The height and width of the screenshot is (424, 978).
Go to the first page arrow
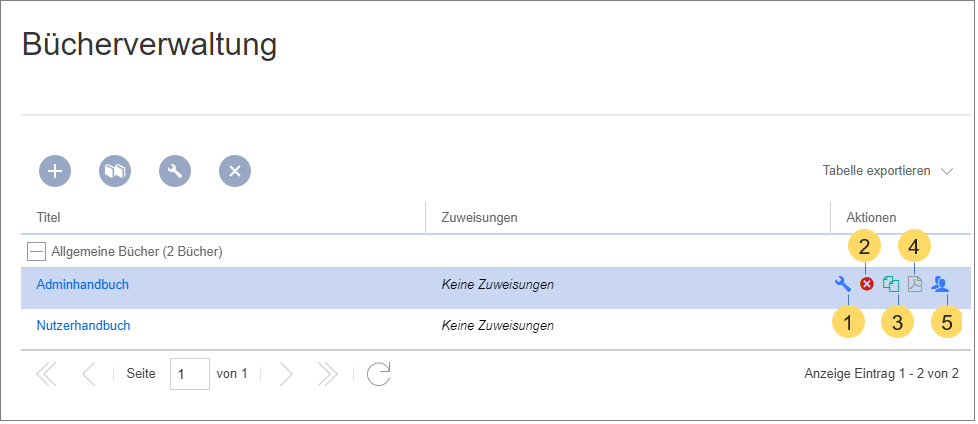tap(46, 374)
